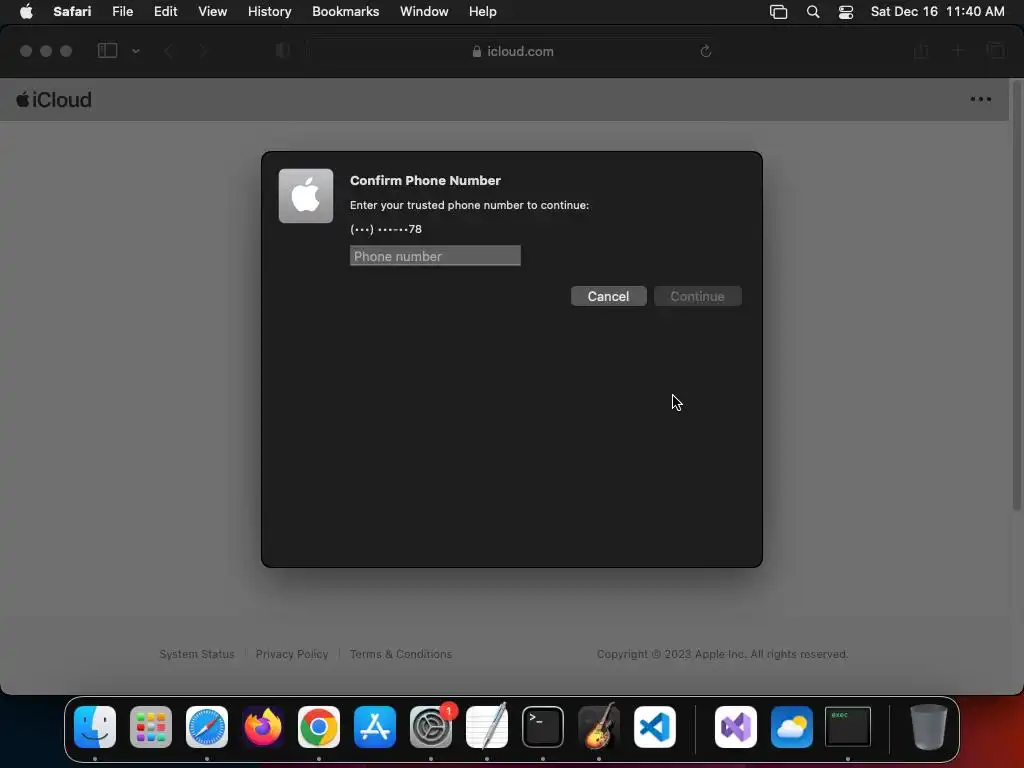This screenshot has height=768, width=1024.
Task: Open App Store from the Dock
Action: (x=375, y=727)
